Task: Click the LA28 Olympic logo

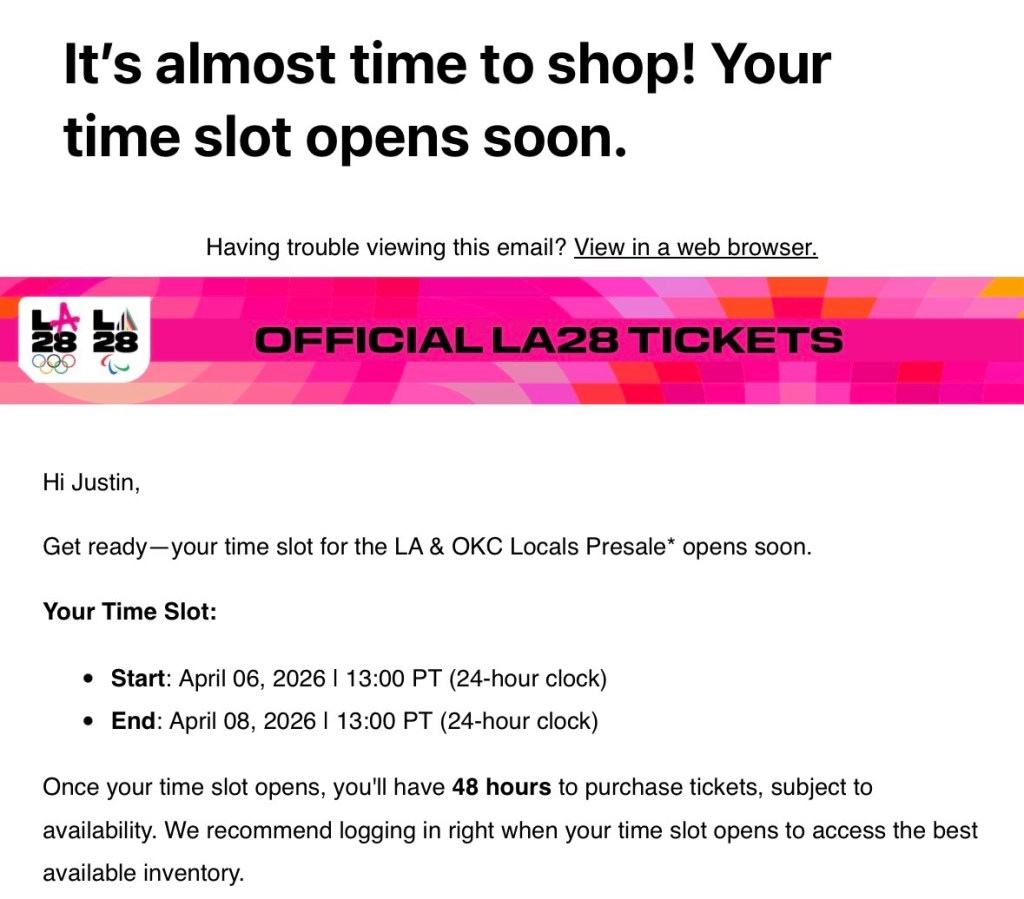Action: pos(54,333)
